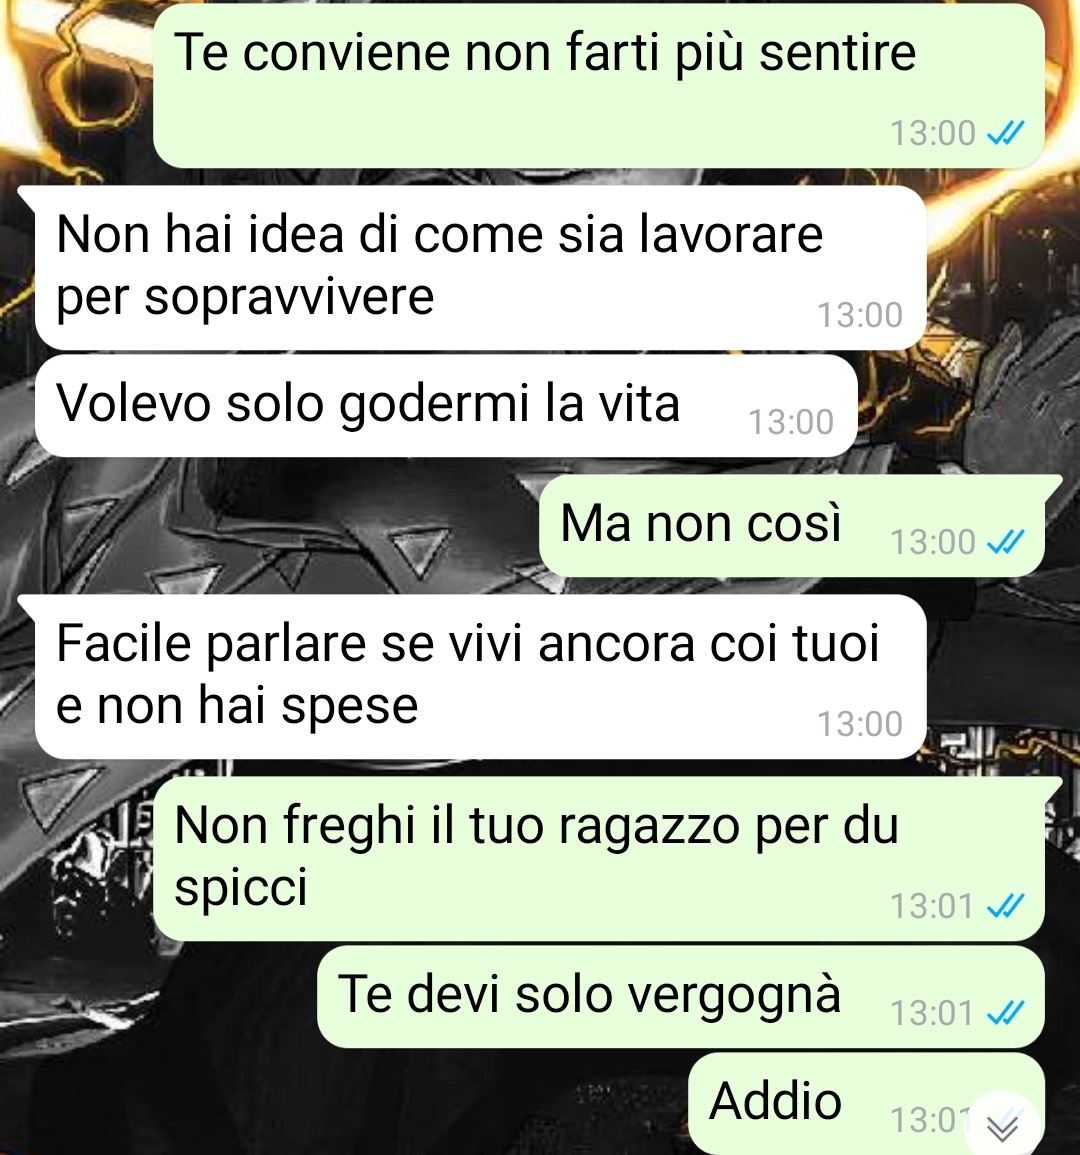Select 'Te conviene non farti più sentire' message

[598, 85]
